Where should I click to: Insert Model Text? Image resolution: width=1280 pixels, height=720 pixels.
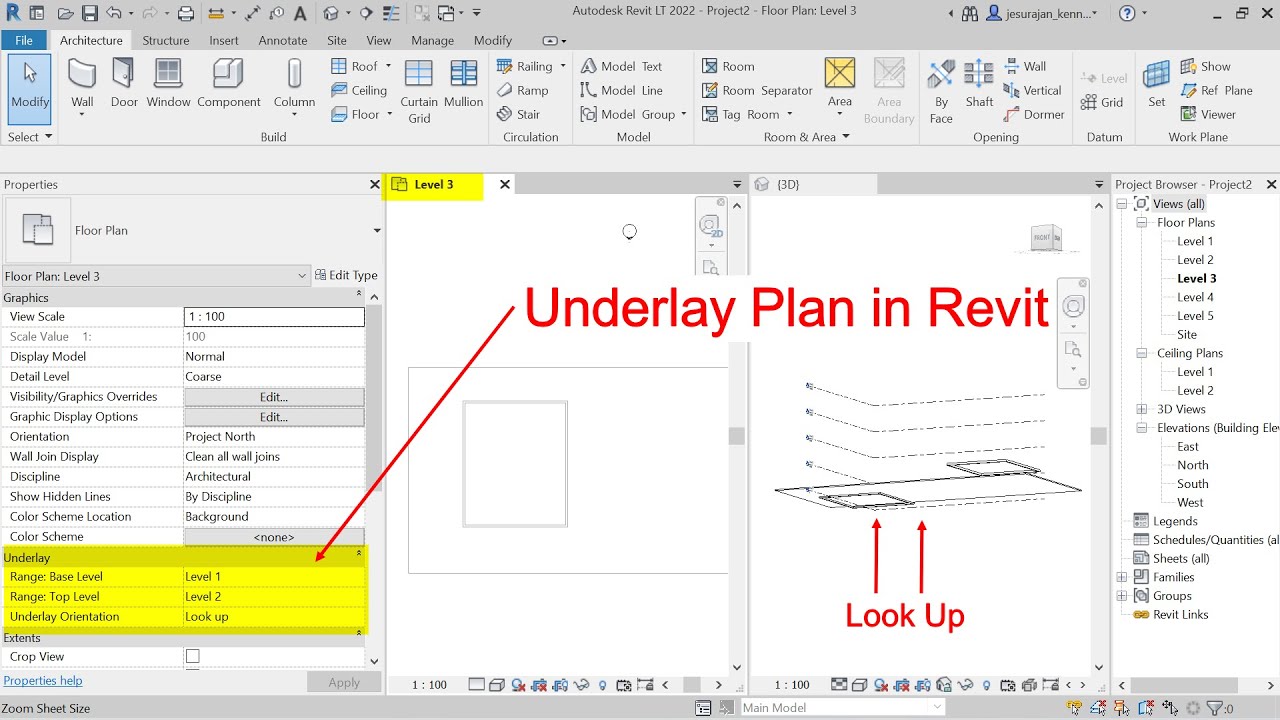point(621,66)
